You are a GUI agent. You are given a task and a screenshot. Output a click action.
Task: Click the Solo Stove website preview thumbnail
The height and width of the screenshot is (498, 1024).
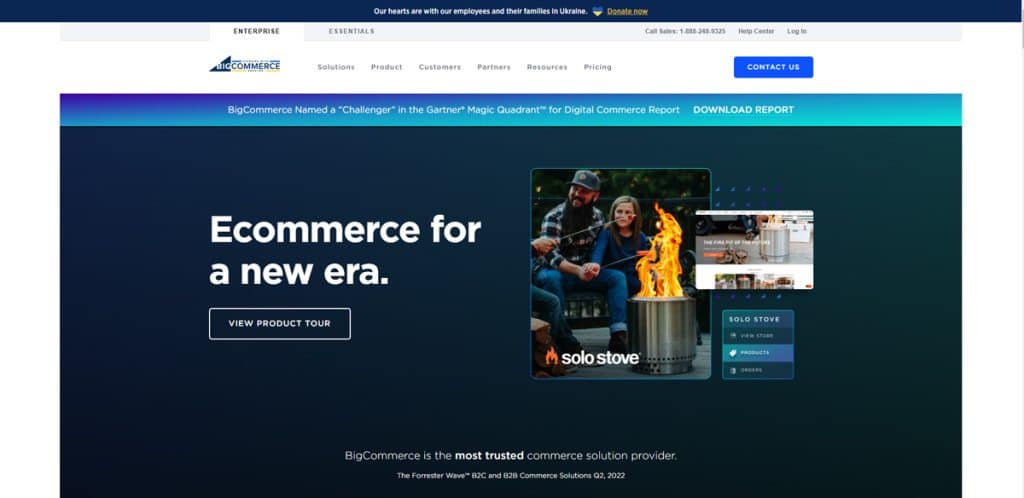754,249
